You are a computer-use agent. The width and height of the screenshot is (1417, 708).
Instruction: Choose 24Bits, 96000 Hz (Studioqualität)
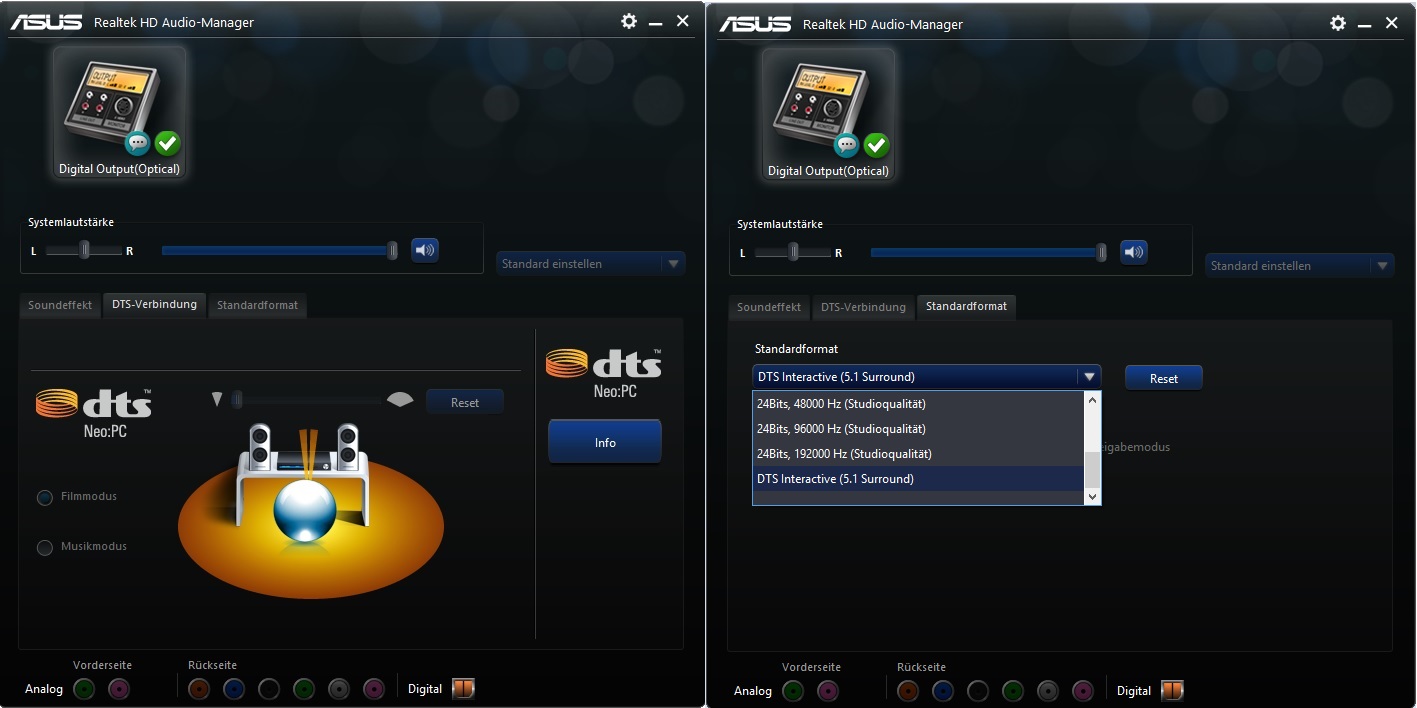[918, 429]
